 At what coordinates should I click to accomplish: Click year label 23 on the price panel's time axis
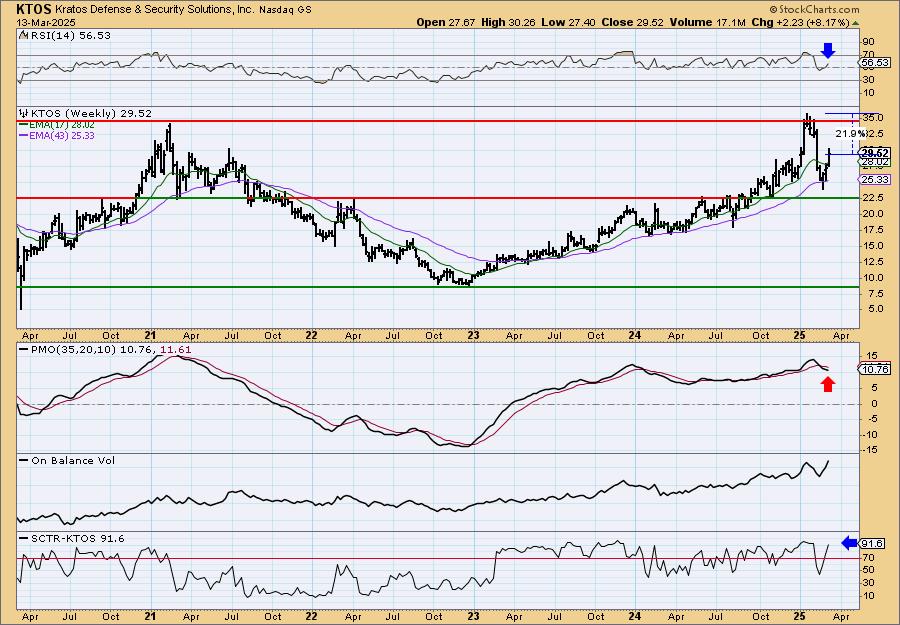474,335
